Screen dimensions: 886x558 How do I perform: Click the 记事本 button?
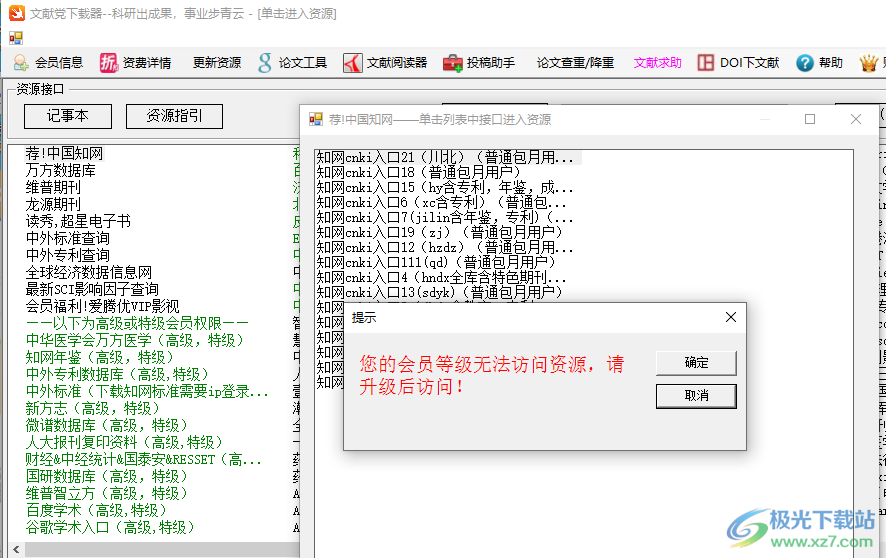coord(68,116)
